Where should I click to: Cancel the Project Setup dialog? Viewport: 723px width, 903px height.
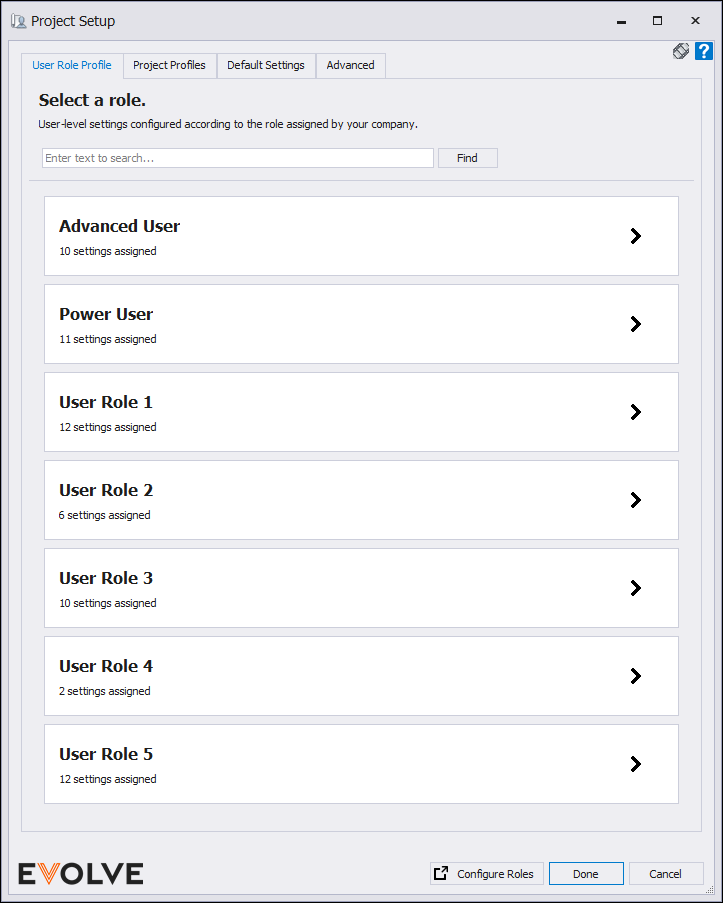click(x=665, y=874)
